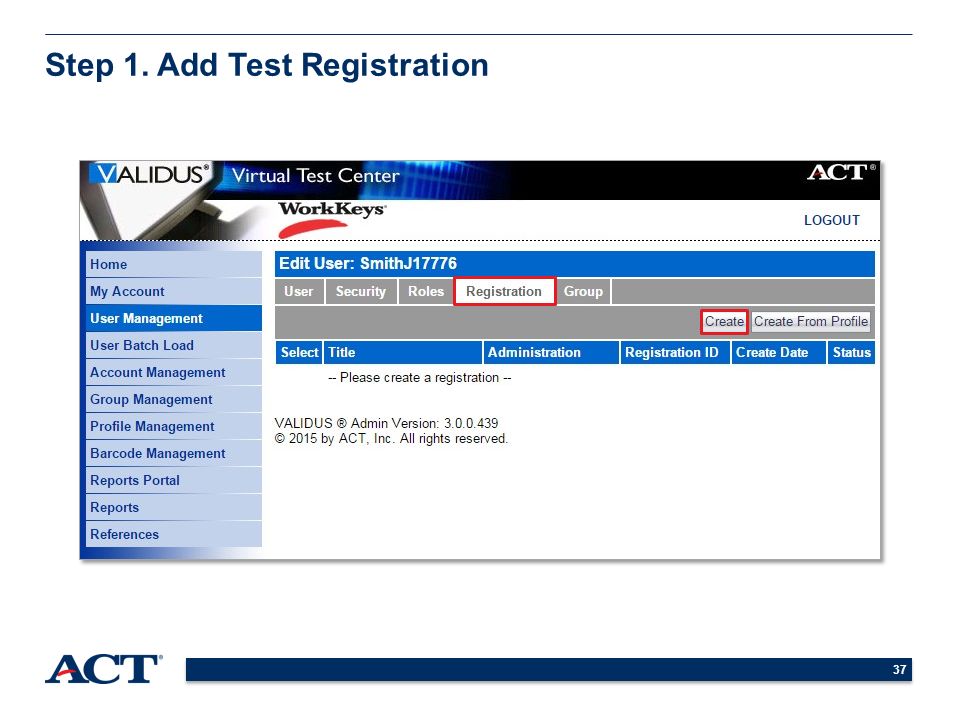Click the Select column header

tap(299, 353)
